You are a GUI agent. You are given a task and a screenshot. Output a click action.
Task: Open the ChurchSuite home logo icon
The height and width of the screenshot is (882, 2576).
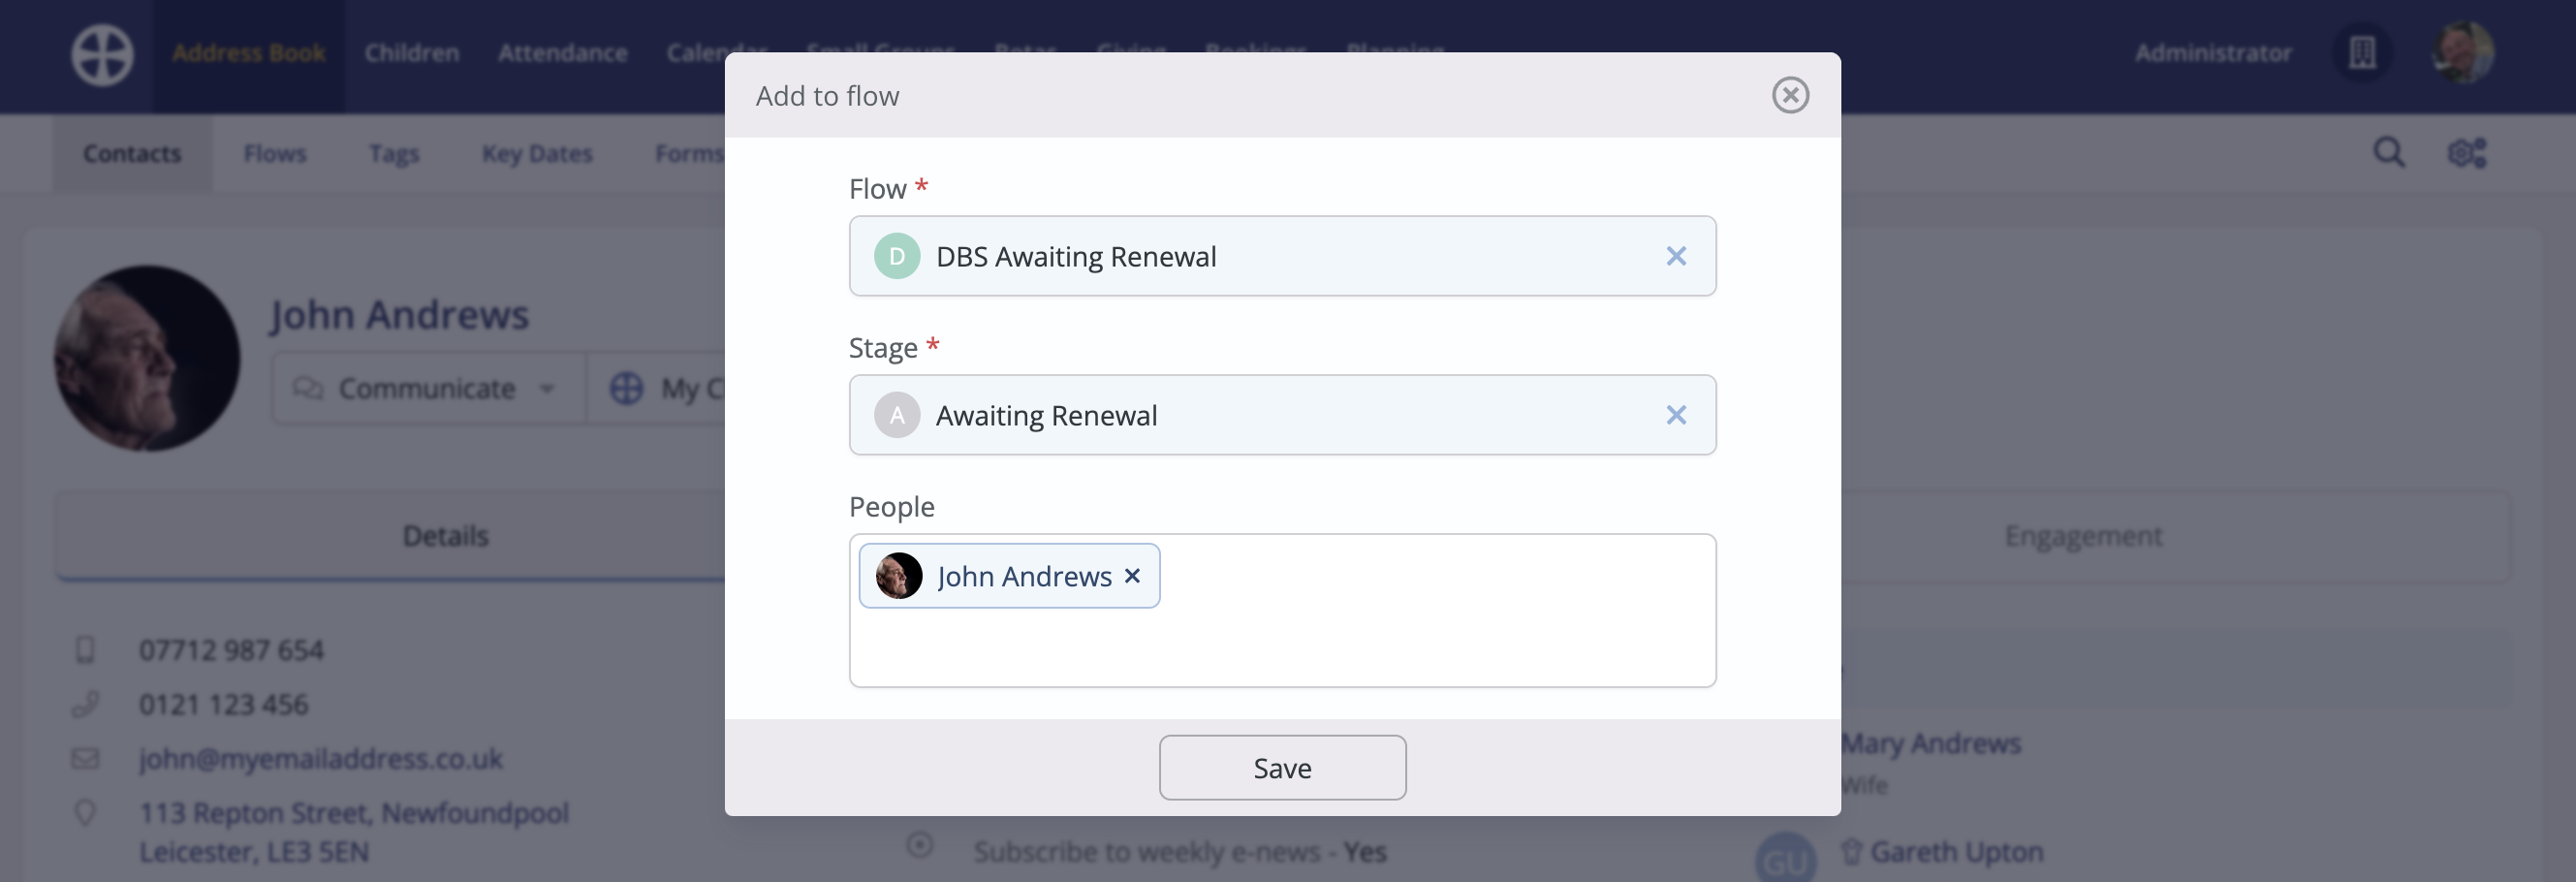[100, 54]
